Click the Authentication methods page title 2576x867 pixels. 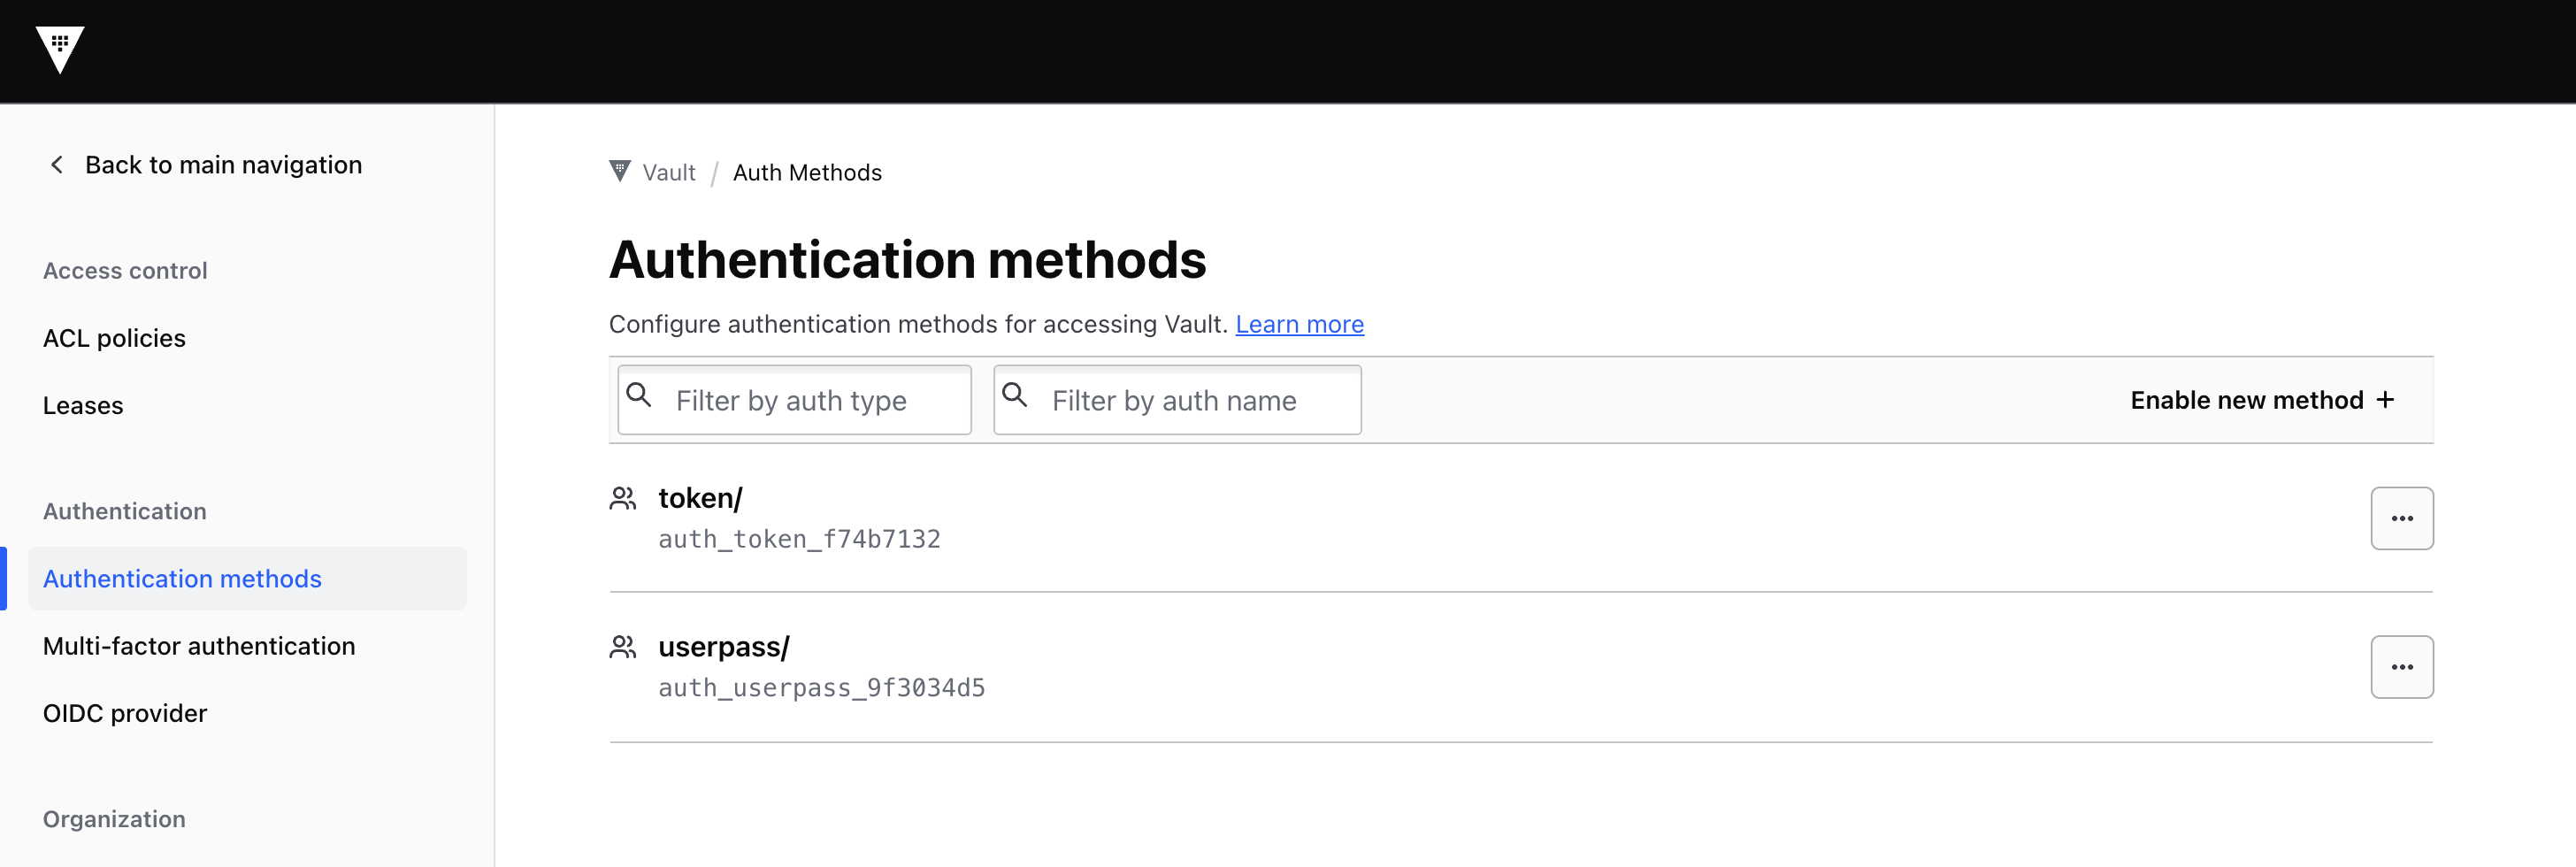[907, 259]
